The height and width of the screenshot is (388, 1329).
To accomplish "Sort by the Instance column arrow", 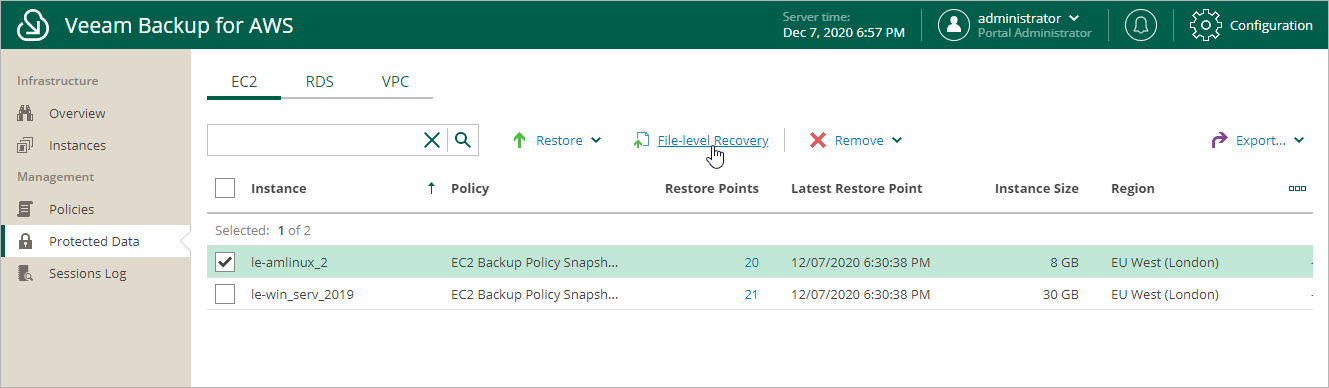I will pos(431,188).
